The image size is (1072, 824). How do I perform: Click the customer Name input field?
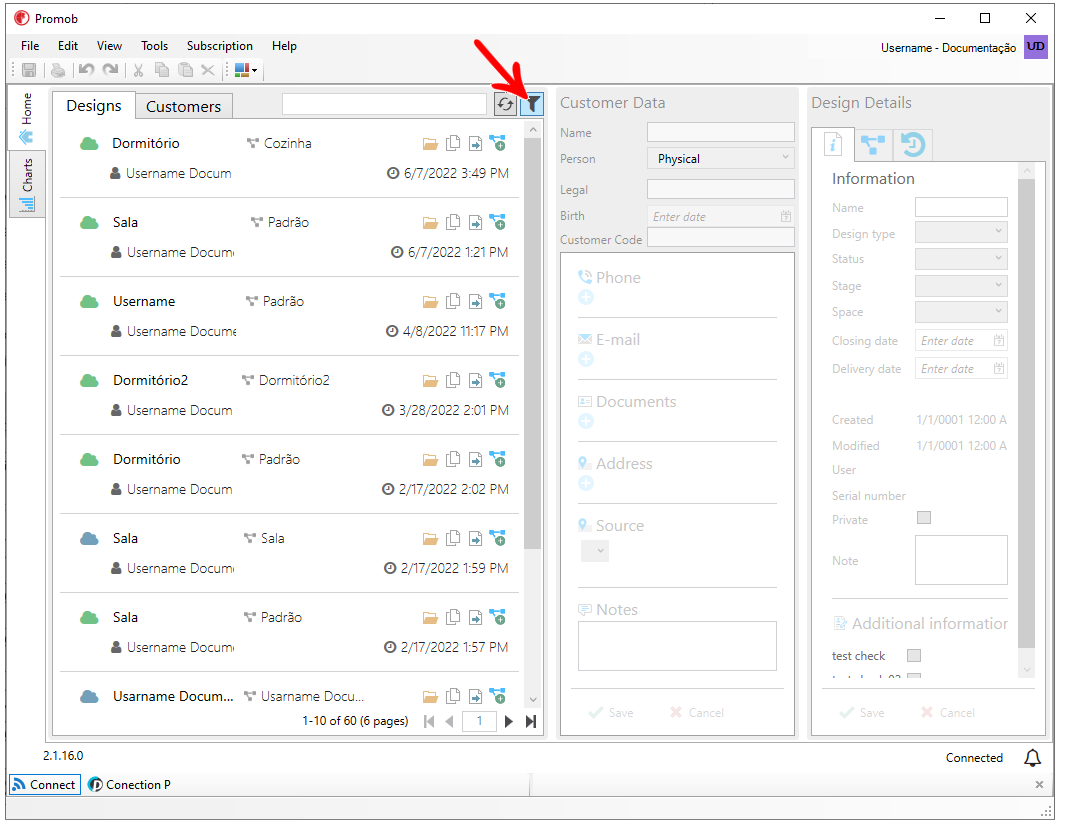click(721, 132)
